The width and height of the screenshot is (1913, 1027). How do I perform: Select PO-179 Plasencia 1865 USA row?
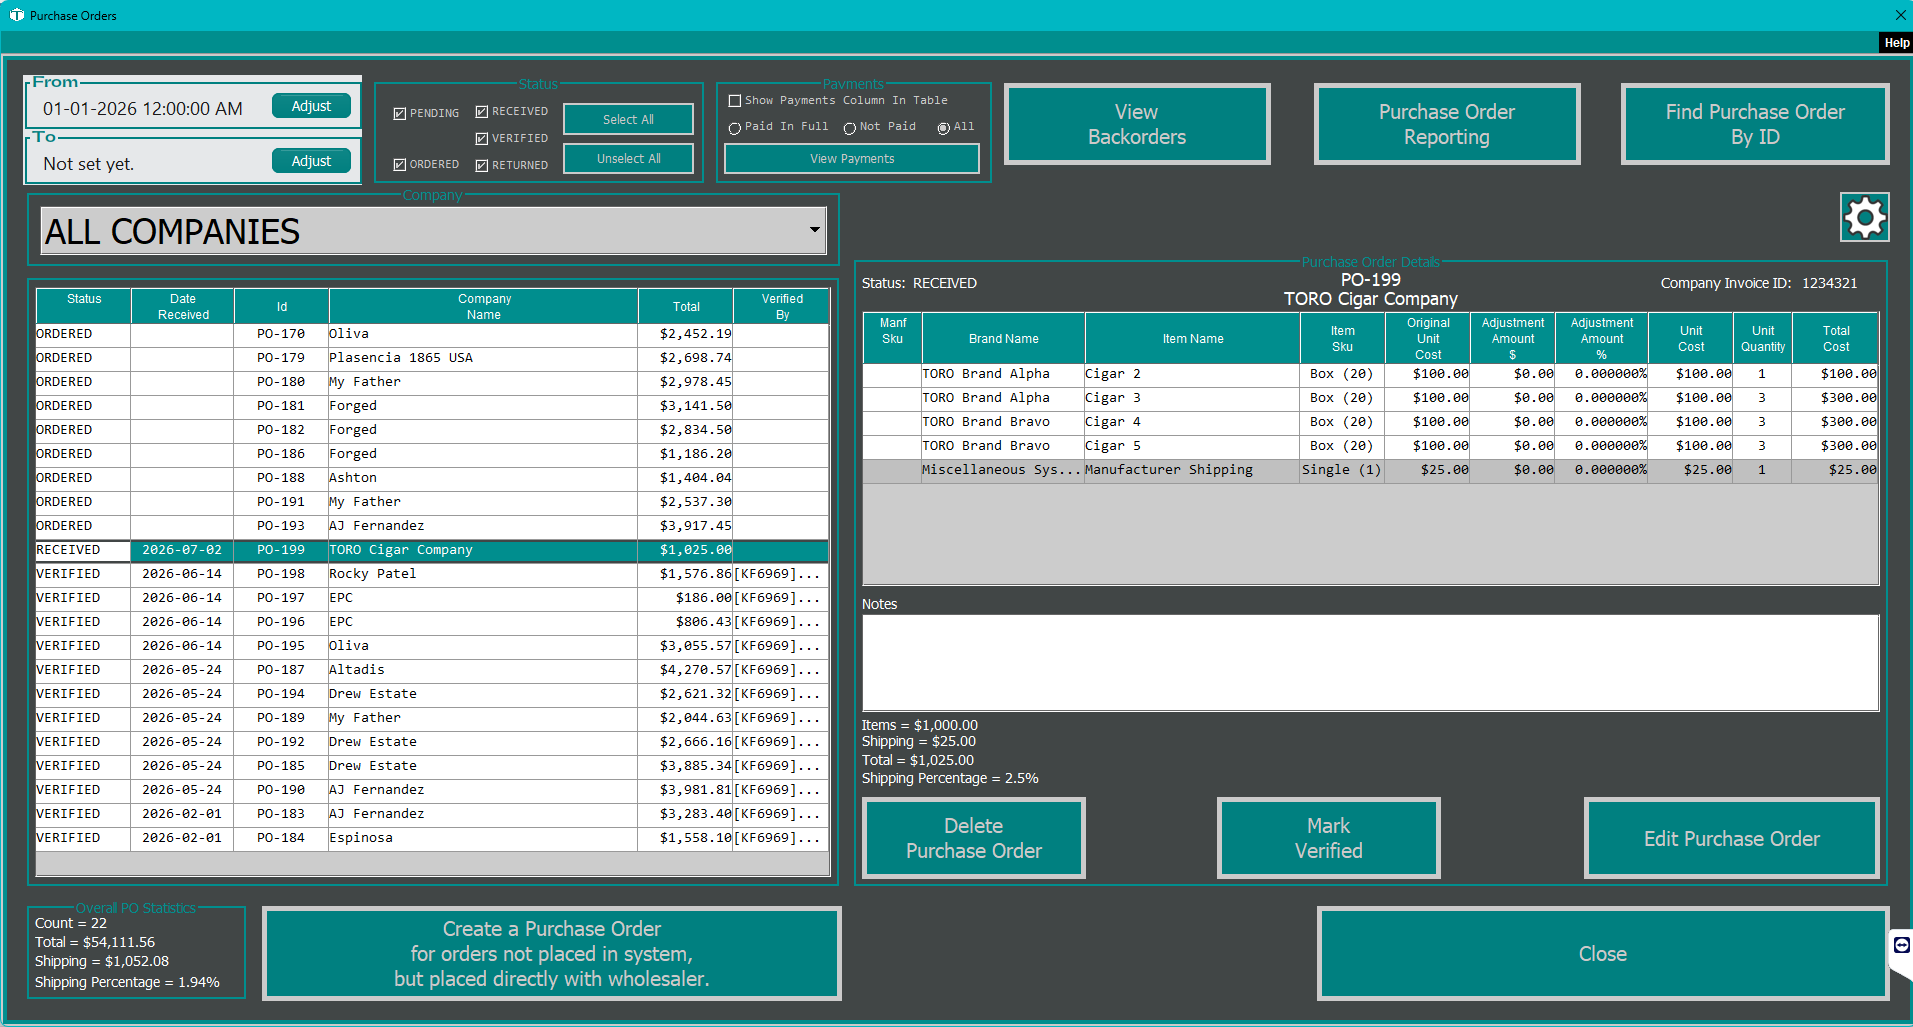click(x=432, y=358)
